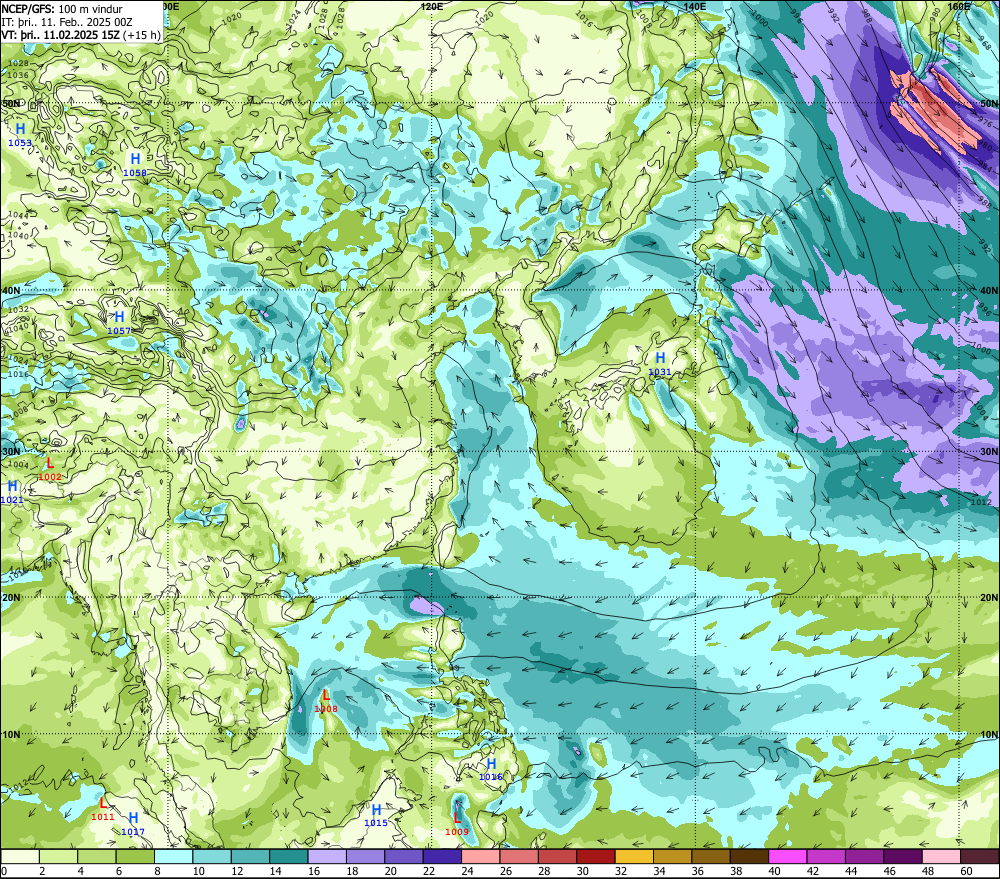This screenshot has height=879, width=1000.
Task: Pick the legend swatch between 10 and 12
Action: [x=212, y=856]
